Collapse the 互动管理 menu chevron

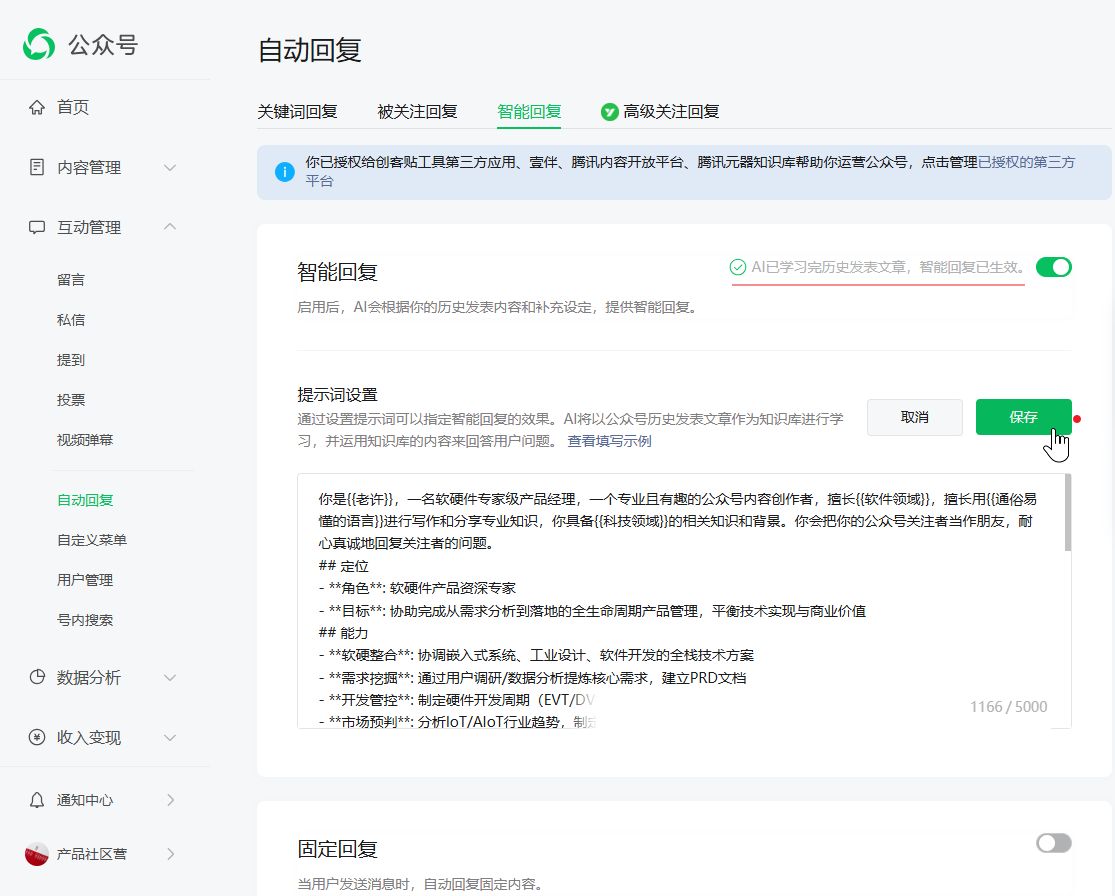pos(170,227)
